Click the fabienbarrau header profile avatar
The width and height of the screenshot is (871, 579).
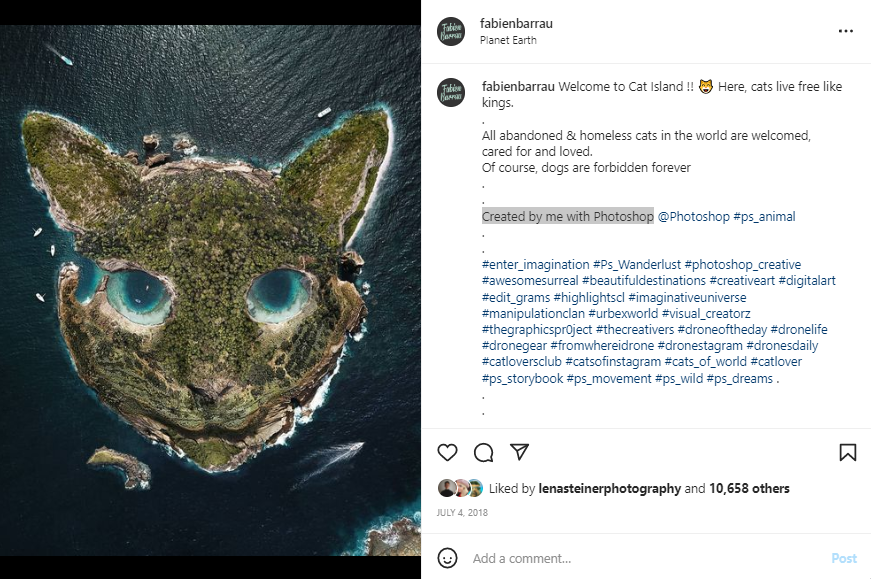(x=451, y=32)
